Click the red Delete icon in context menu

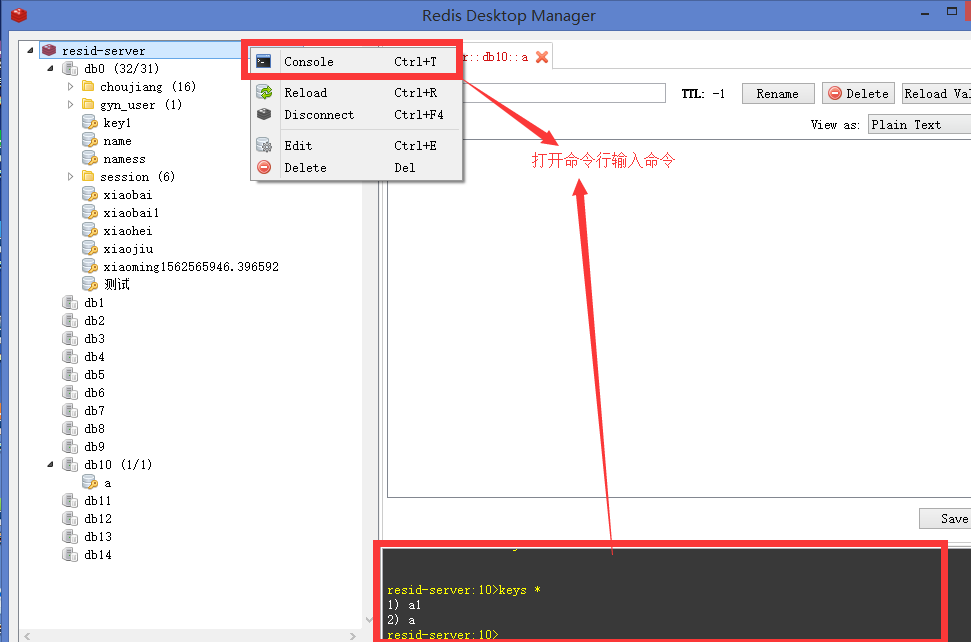(264, 167)
